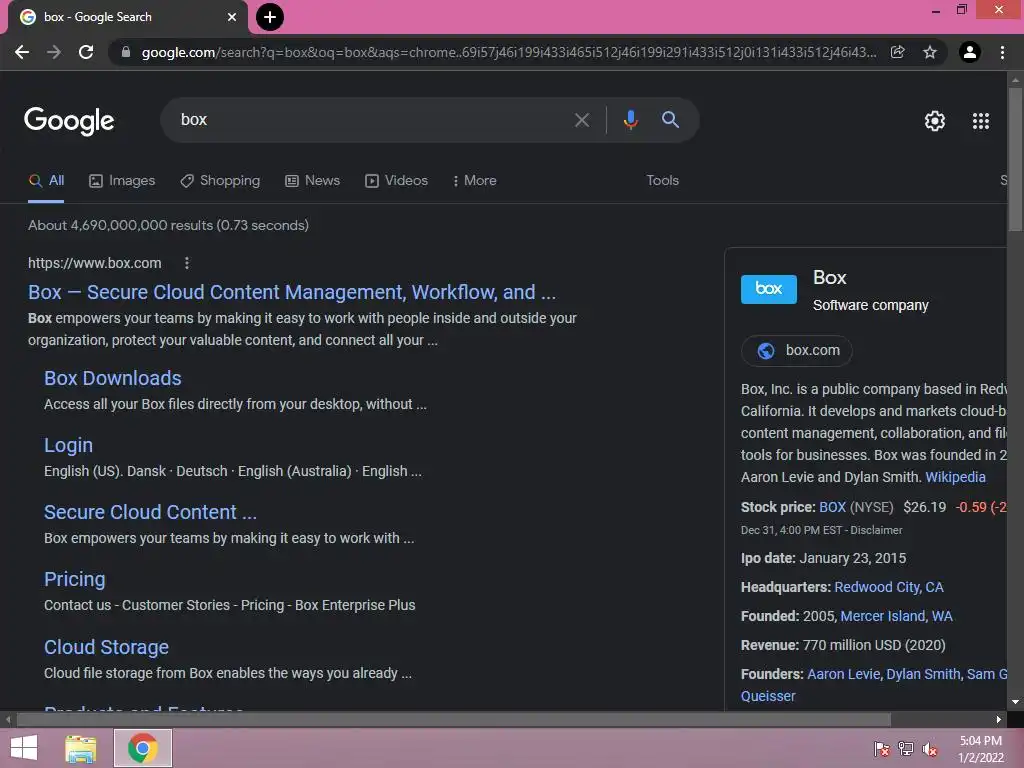Viewport: 1024px width, 768px height.
Task: Open Google quick settings gear
Action: 935,121
